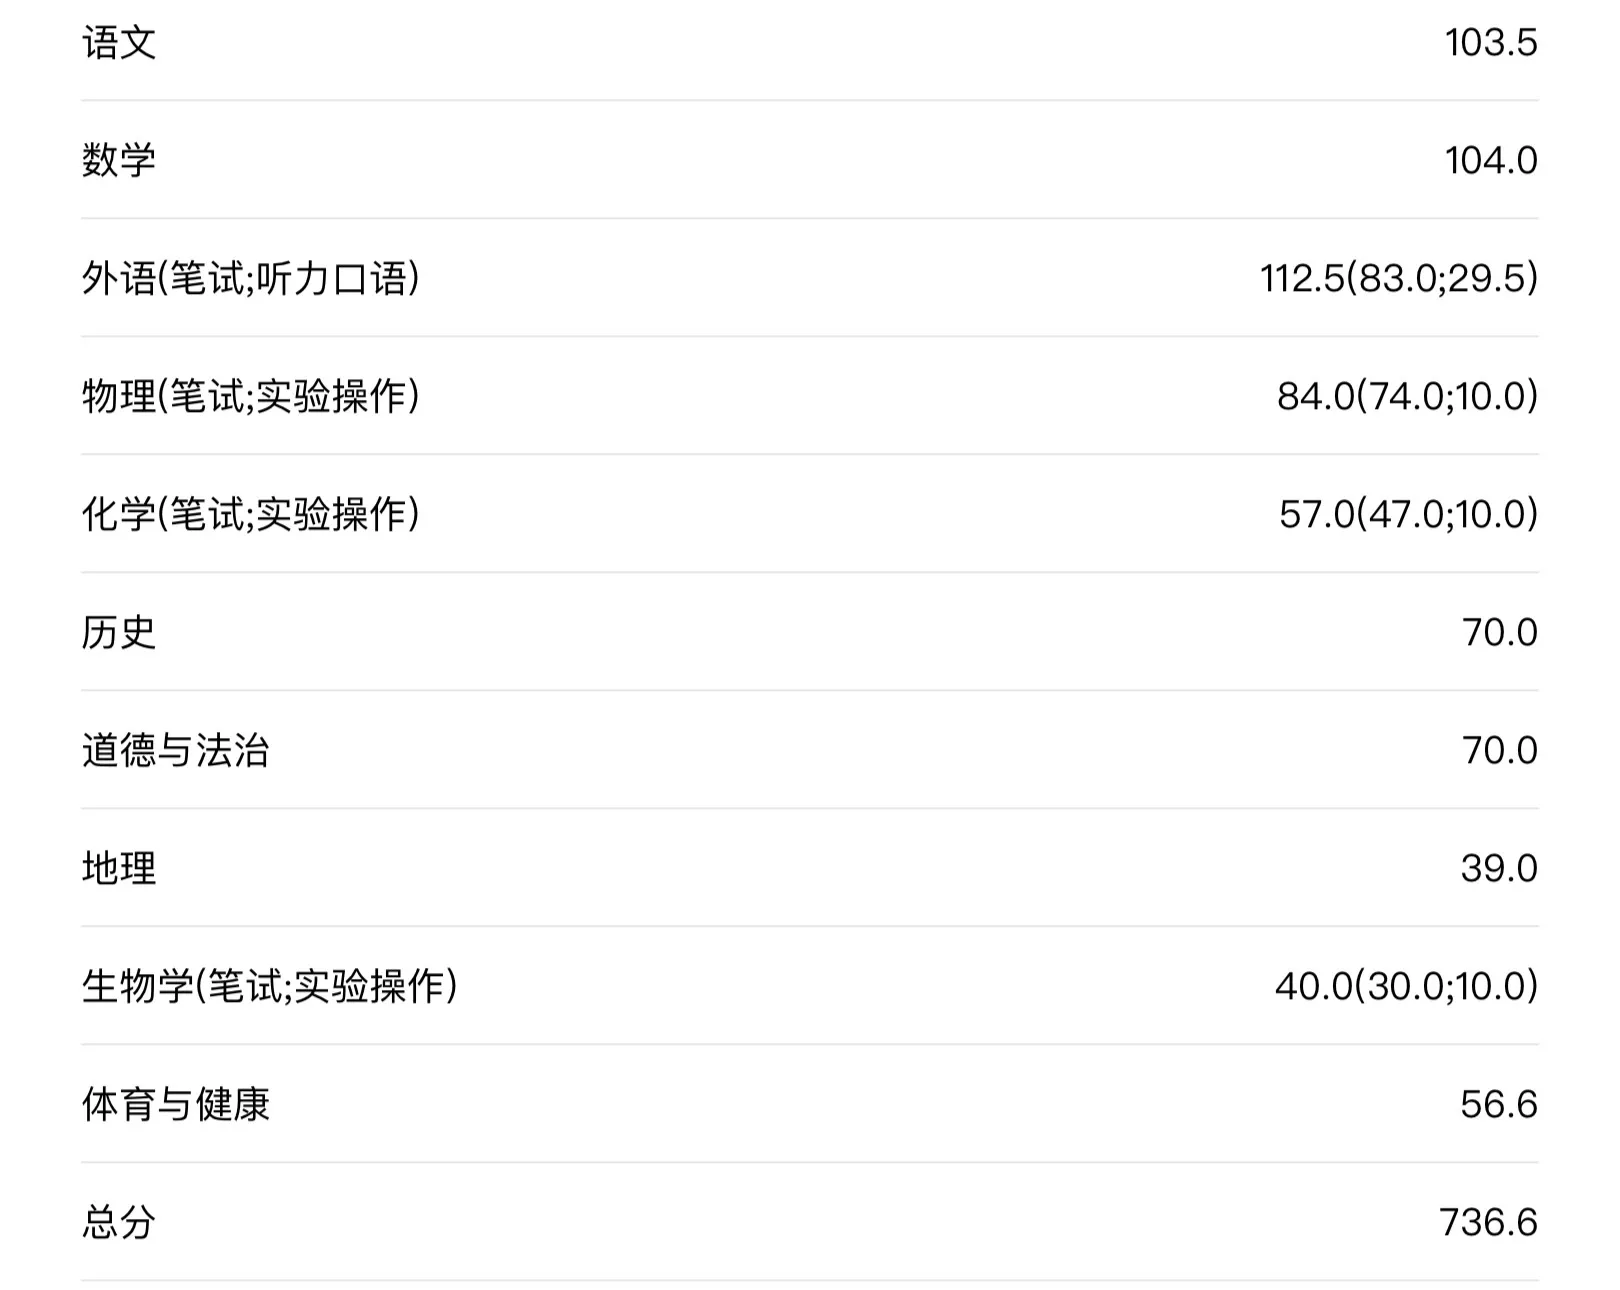Select the 总分 total 736.6

(1488, 1222)
